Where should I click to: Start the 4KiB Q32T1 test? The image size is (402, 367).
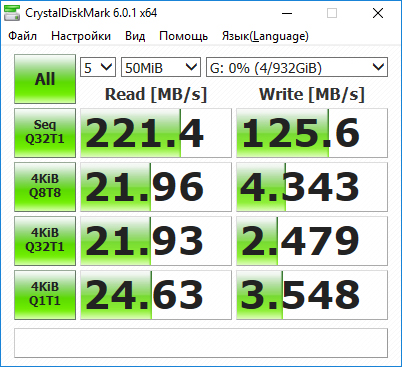click(x=45, y=241)
